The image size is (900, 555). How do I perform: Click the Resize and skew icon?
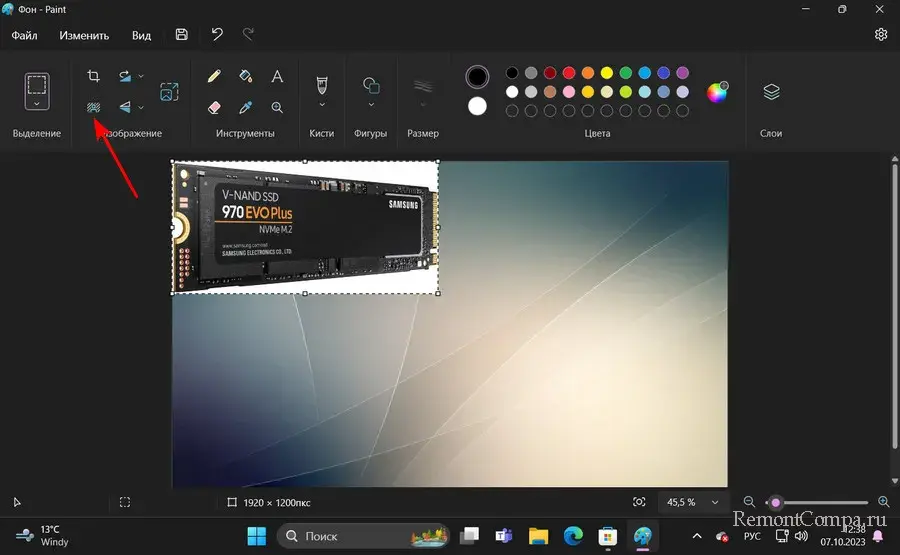[169, 92]
